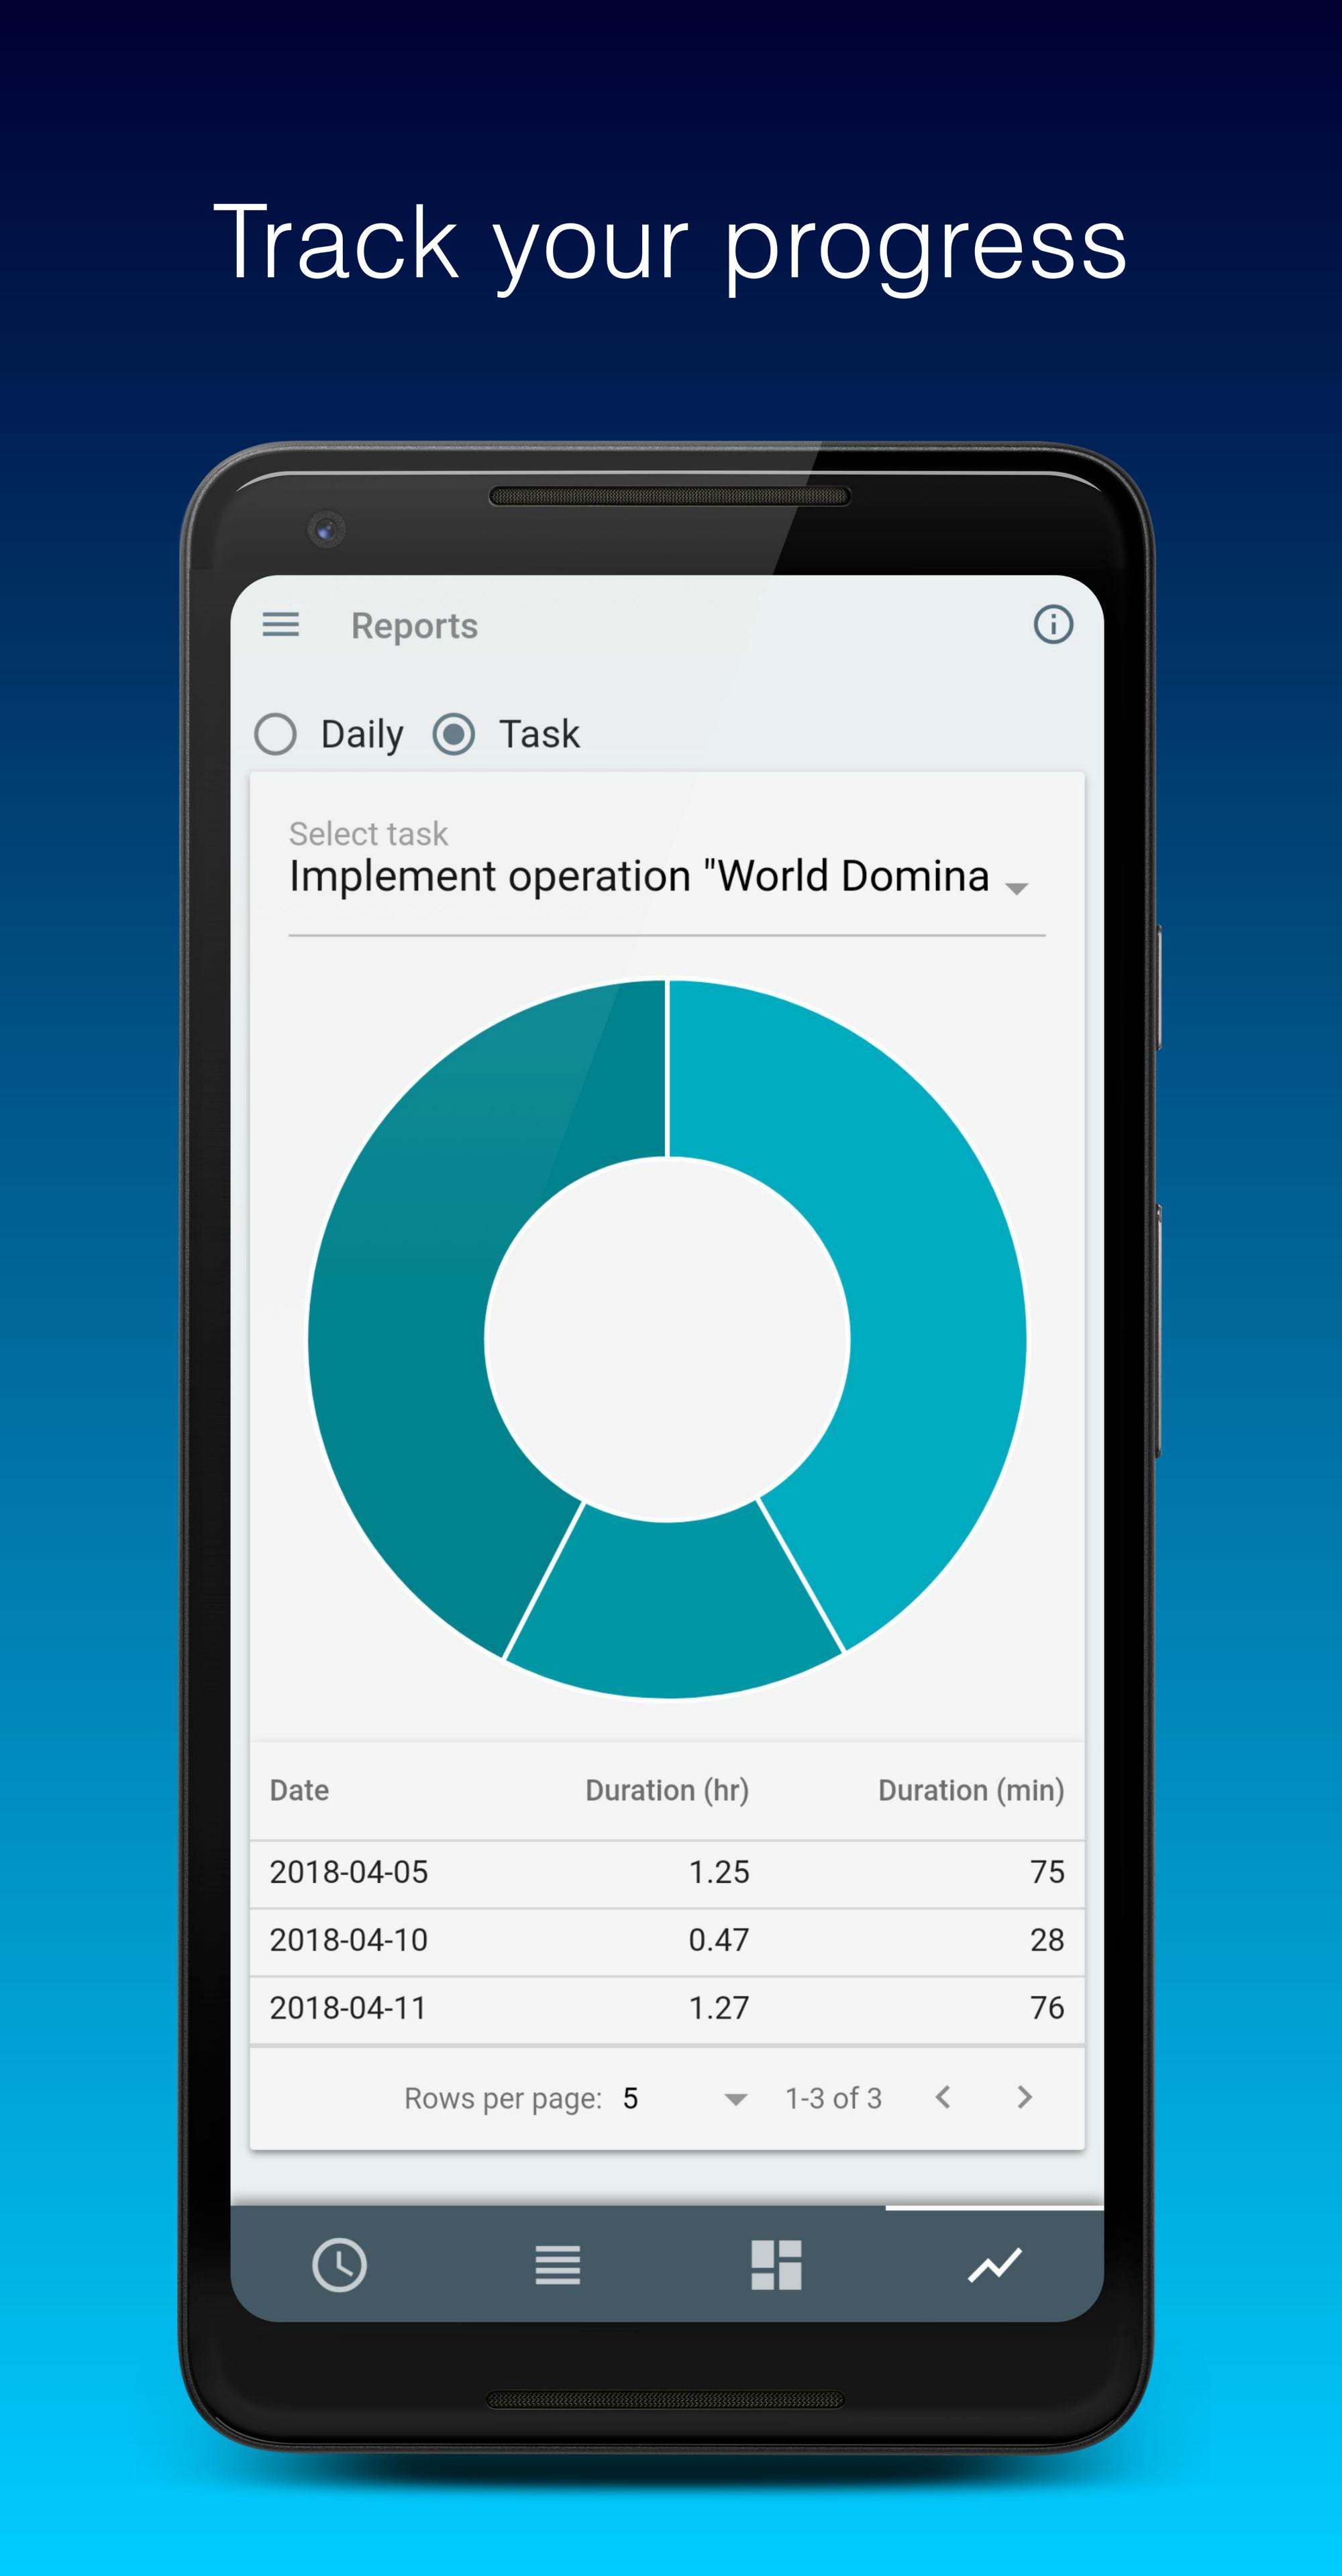This screenshot has height=2576, width=1342.
Task: Open the list view tab icon
Action: click(x=557, y=2264)
